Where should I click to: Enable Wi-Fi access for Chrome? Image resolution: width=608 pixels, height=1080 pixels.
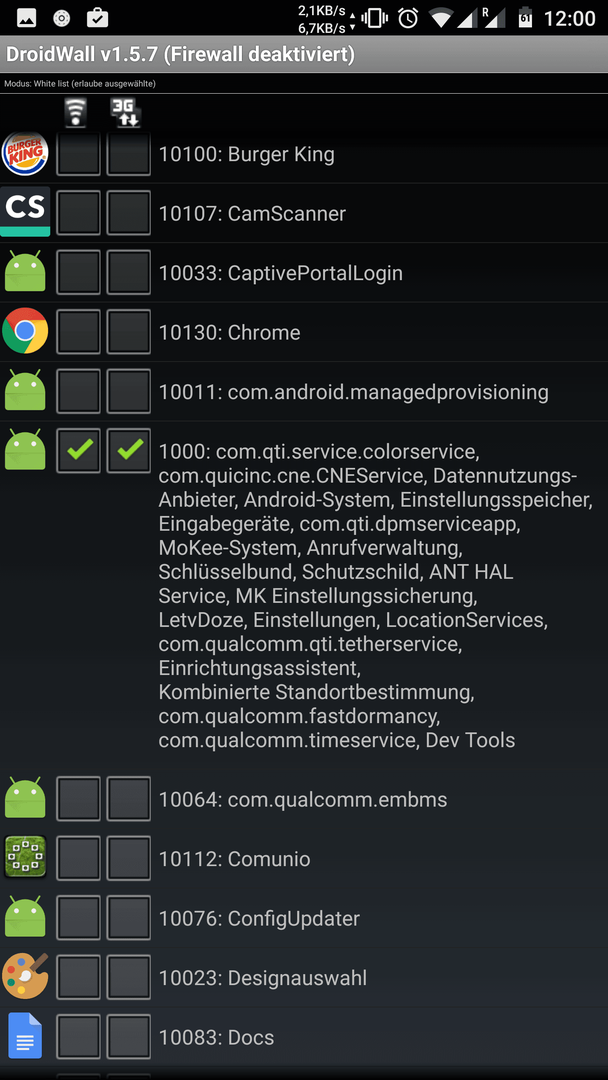tap(78, 332)
